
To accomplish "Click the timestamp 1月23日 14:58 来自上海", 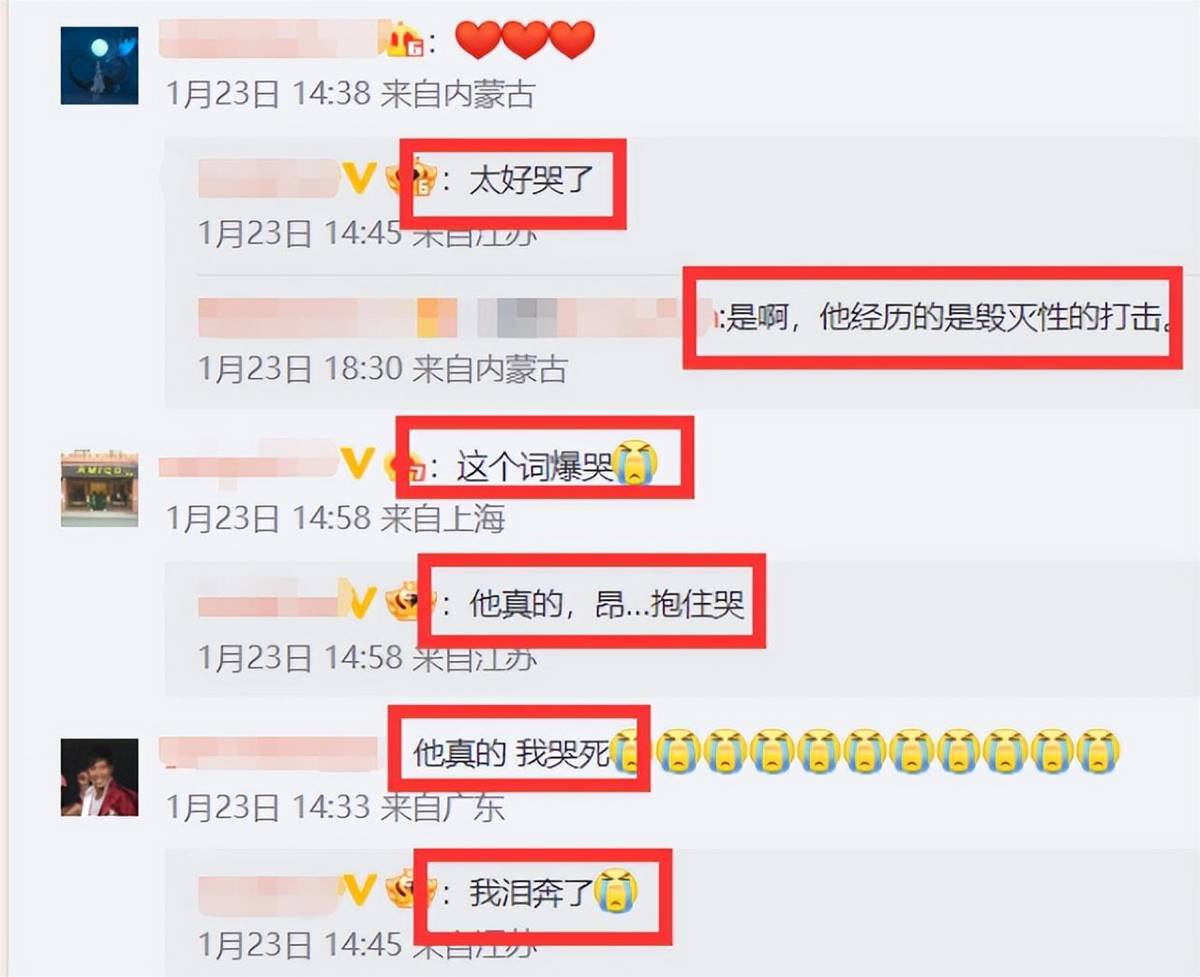I will (x=336, y=518).
